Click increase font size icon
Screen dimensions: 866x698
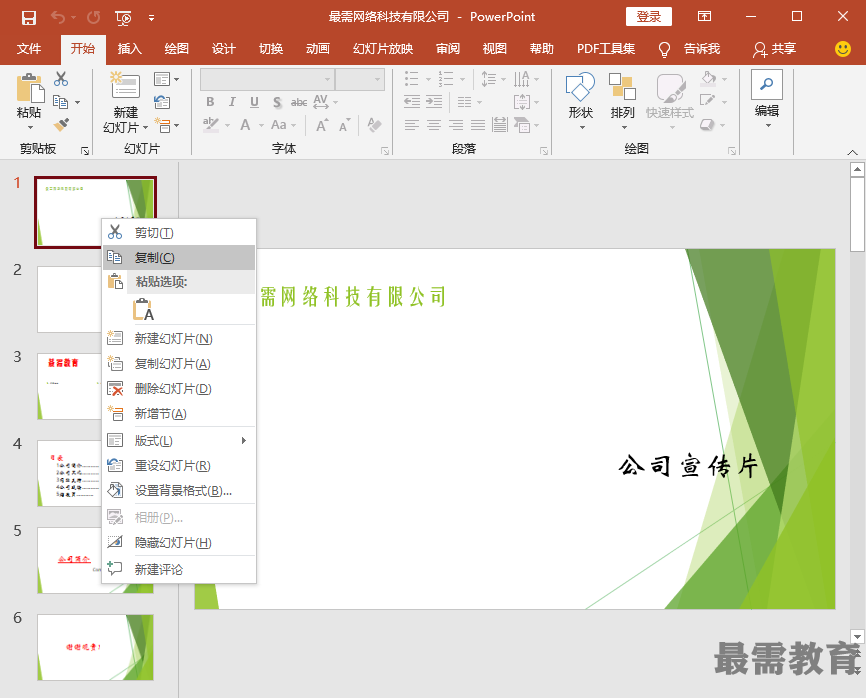tap(321, 125)
